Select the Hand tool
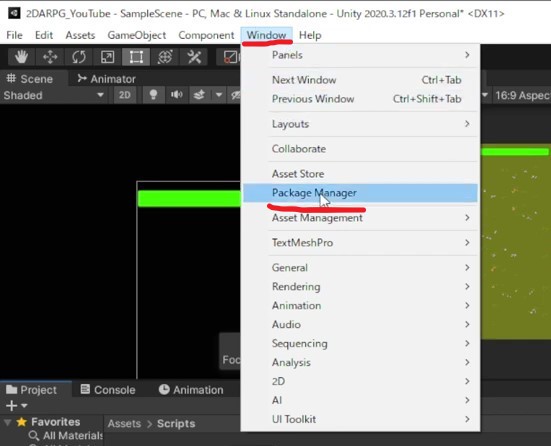 [x=21, y=57]
